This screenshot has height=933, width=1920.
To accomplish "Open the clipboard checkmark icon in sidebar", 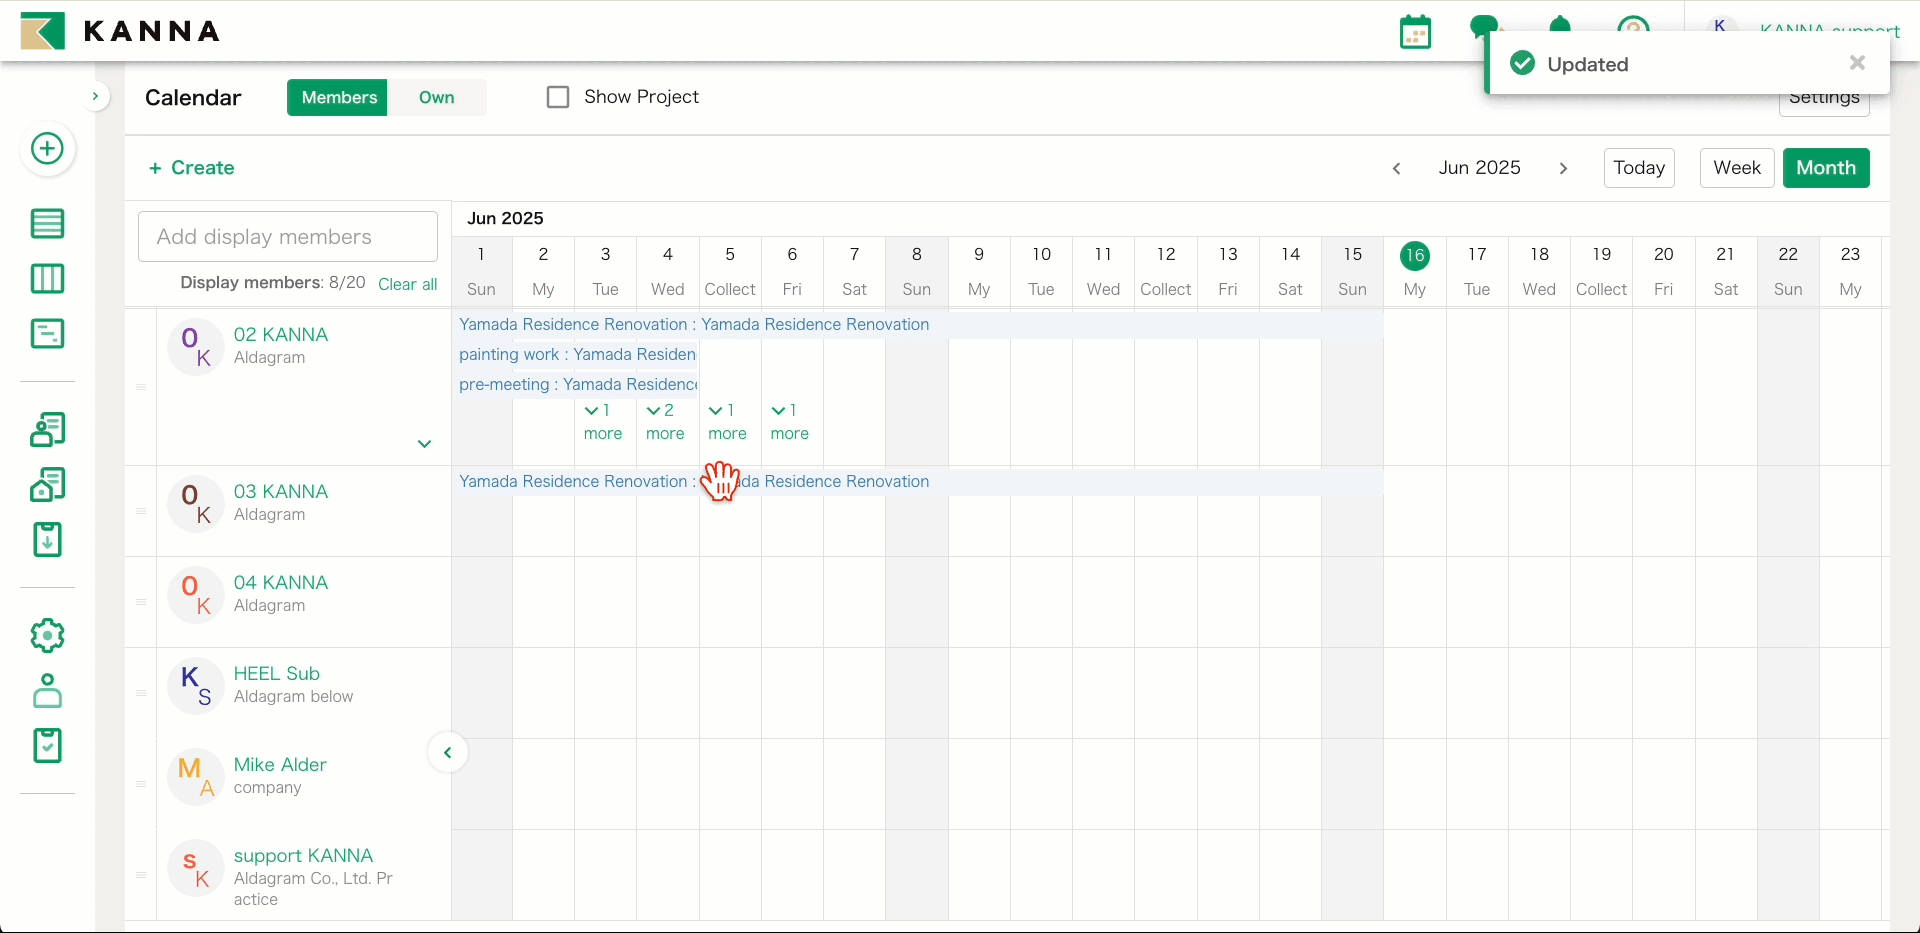I will 47,746.
